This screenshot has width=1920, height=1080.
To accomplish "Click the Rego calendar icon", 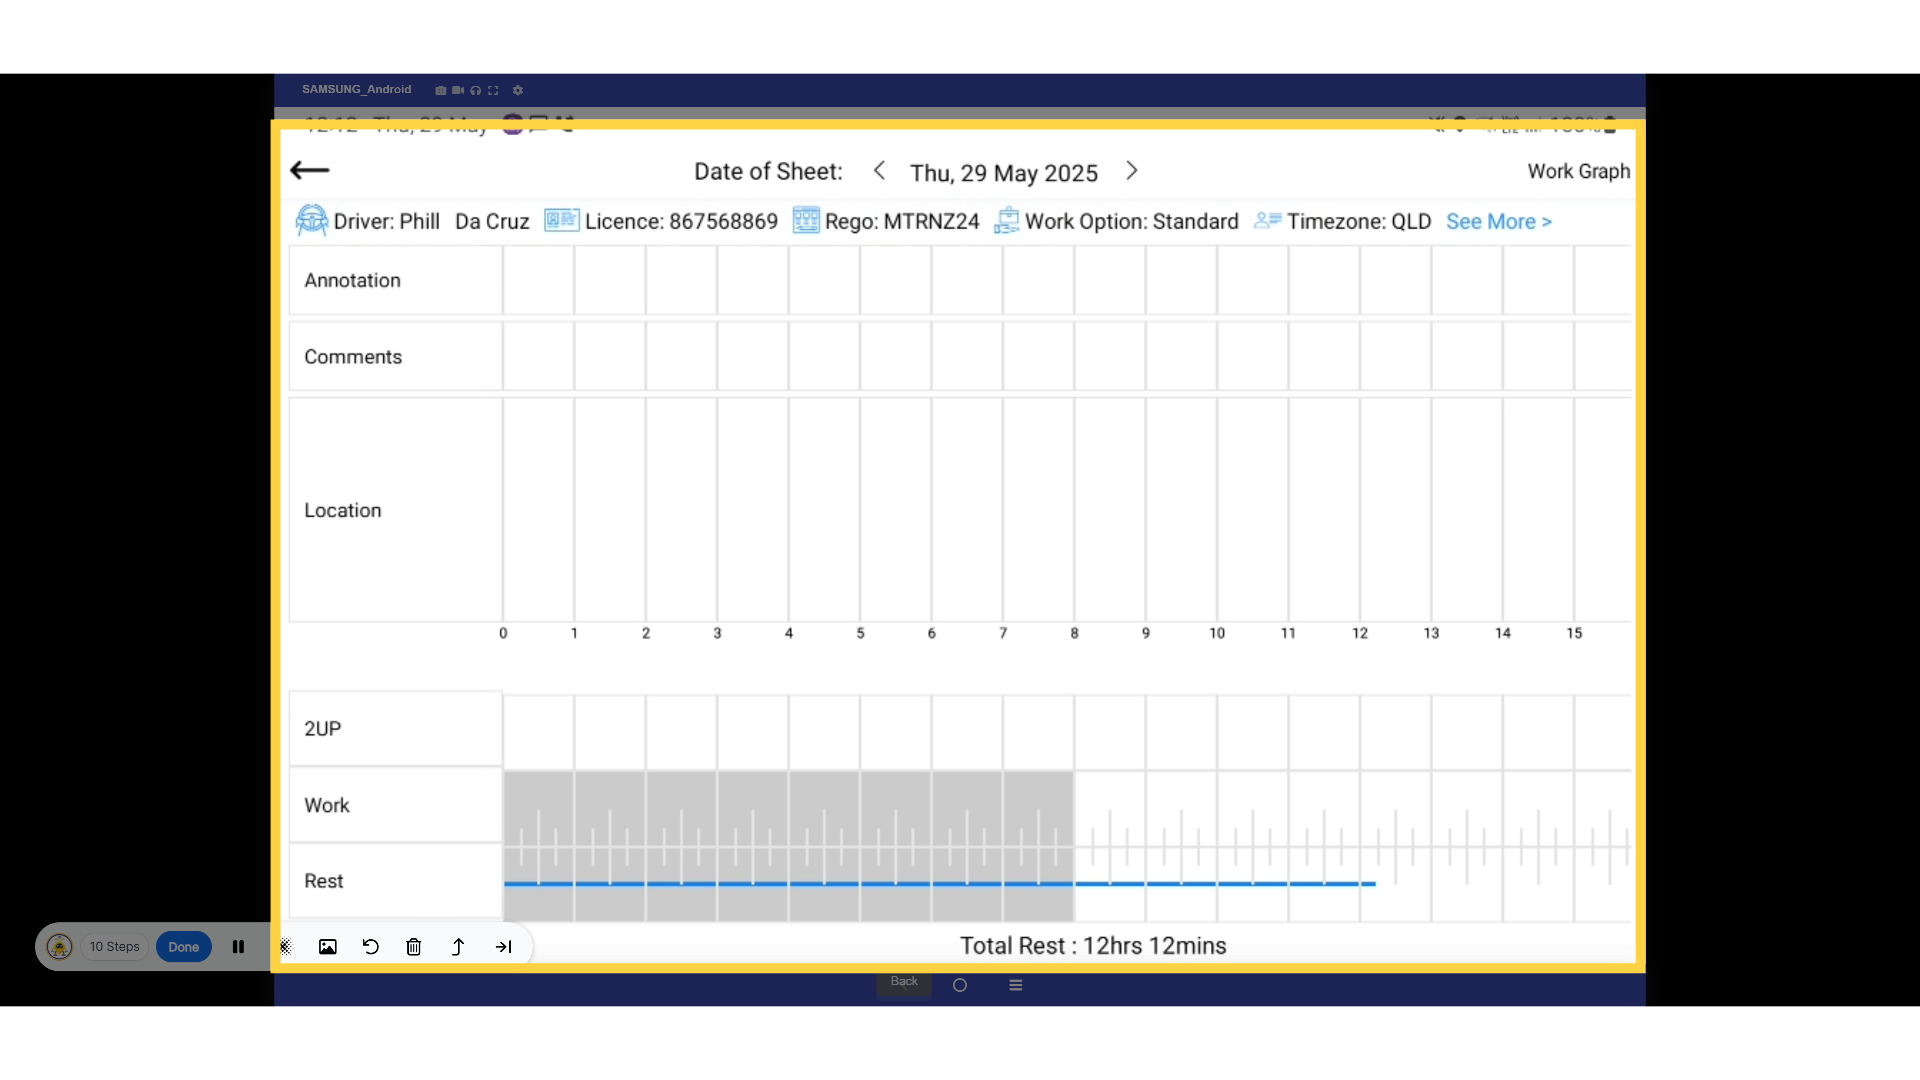I will (806, 220).
